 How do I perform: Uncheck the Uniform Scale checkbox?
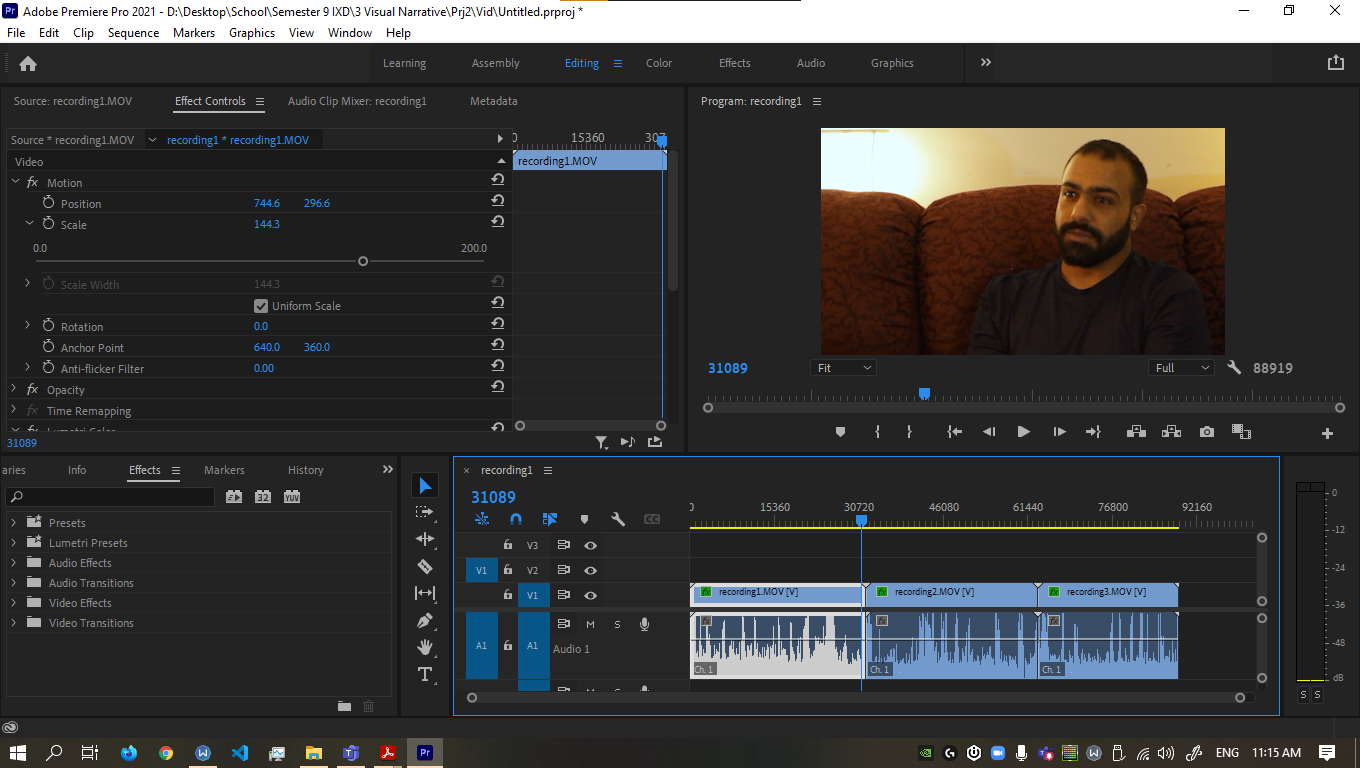(261, 306)
